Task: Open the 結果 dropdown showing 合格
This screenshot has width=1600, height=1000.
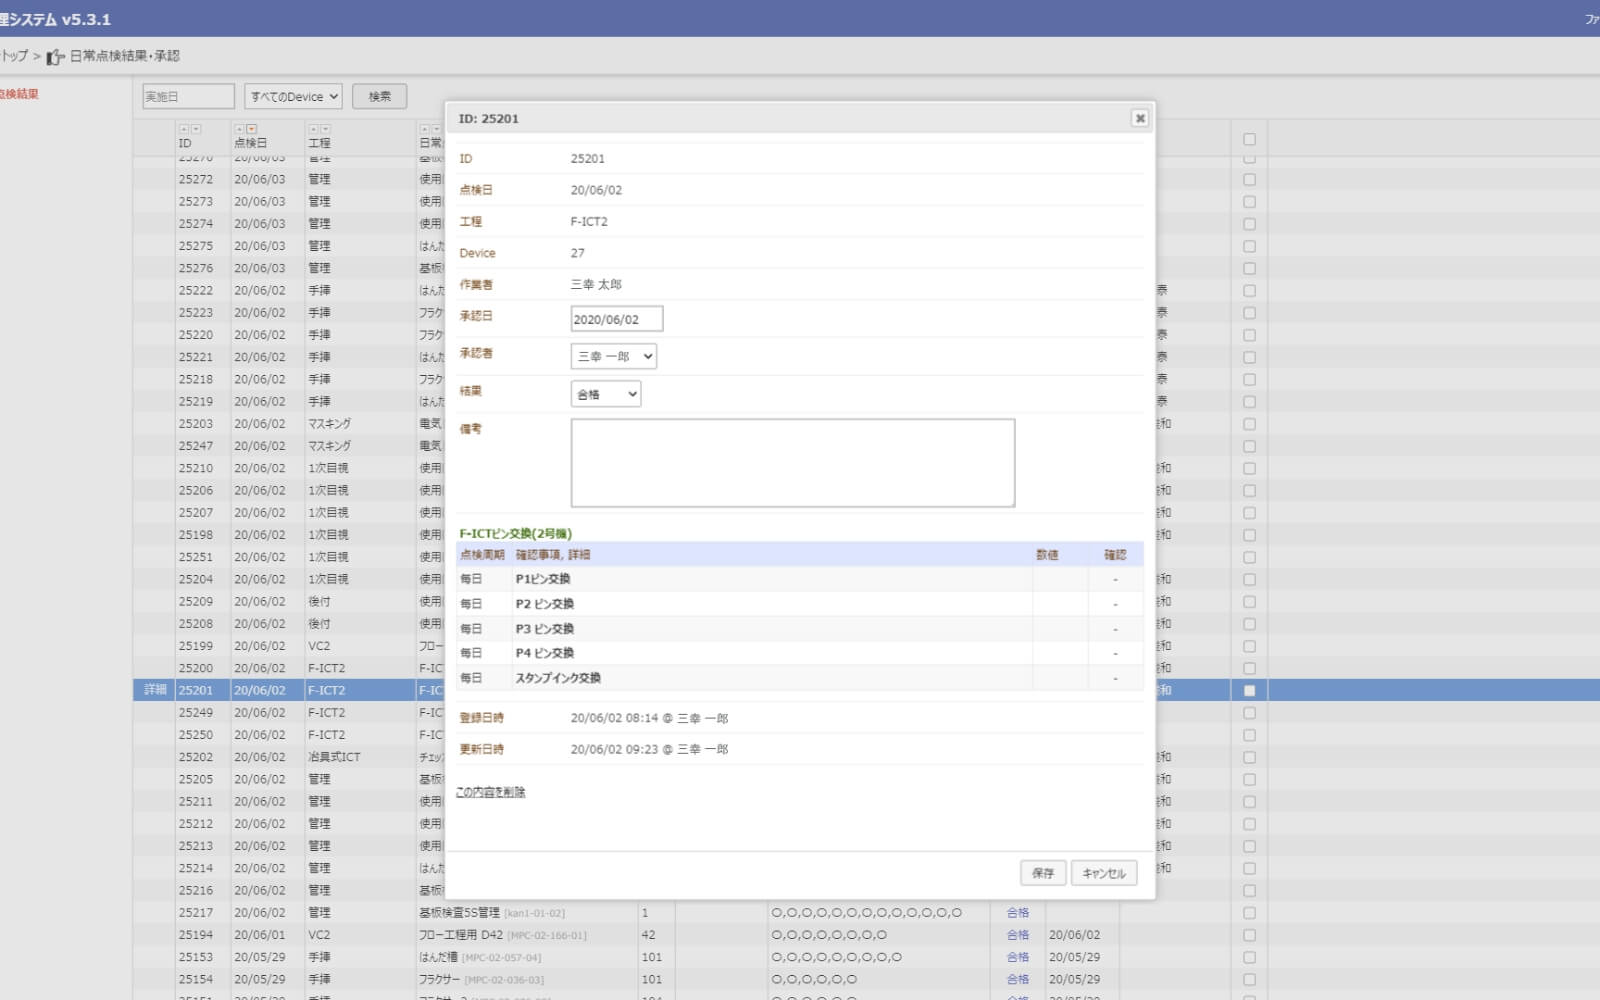Action: click(605, 394)
